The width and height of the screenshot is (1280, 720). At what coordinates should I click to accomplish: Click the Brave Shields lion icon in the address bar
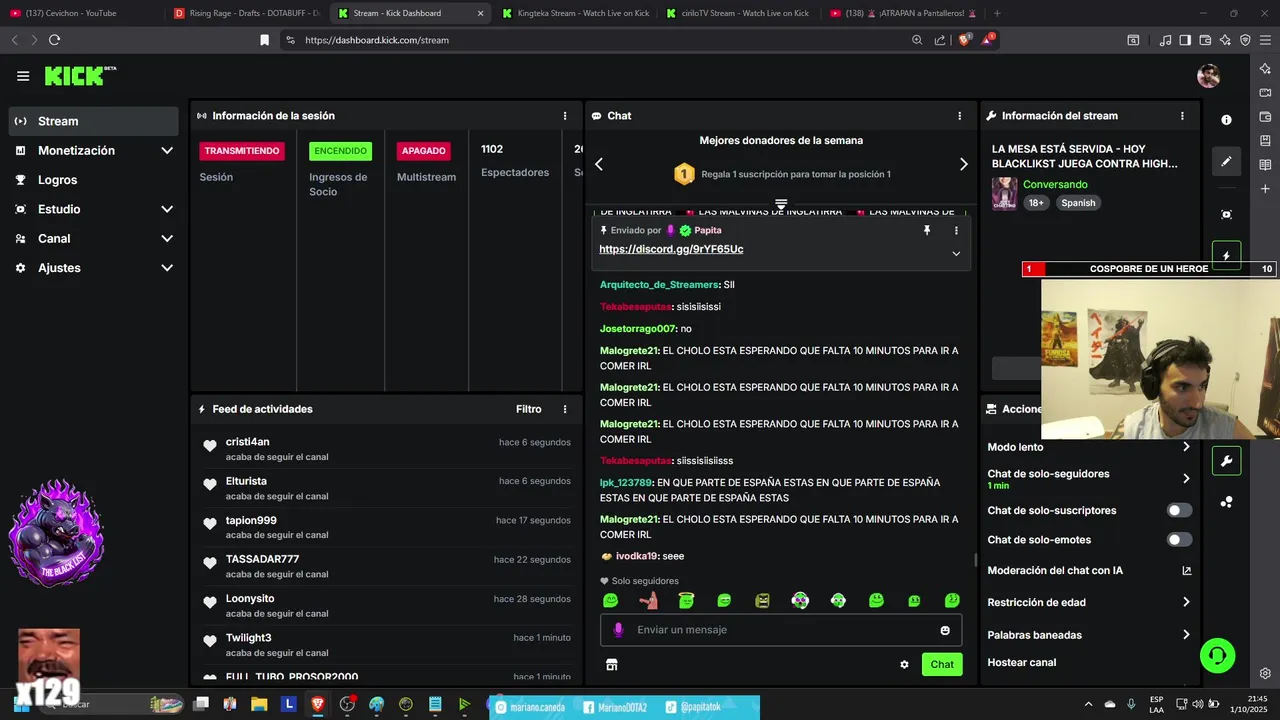[x=964, y=40]
